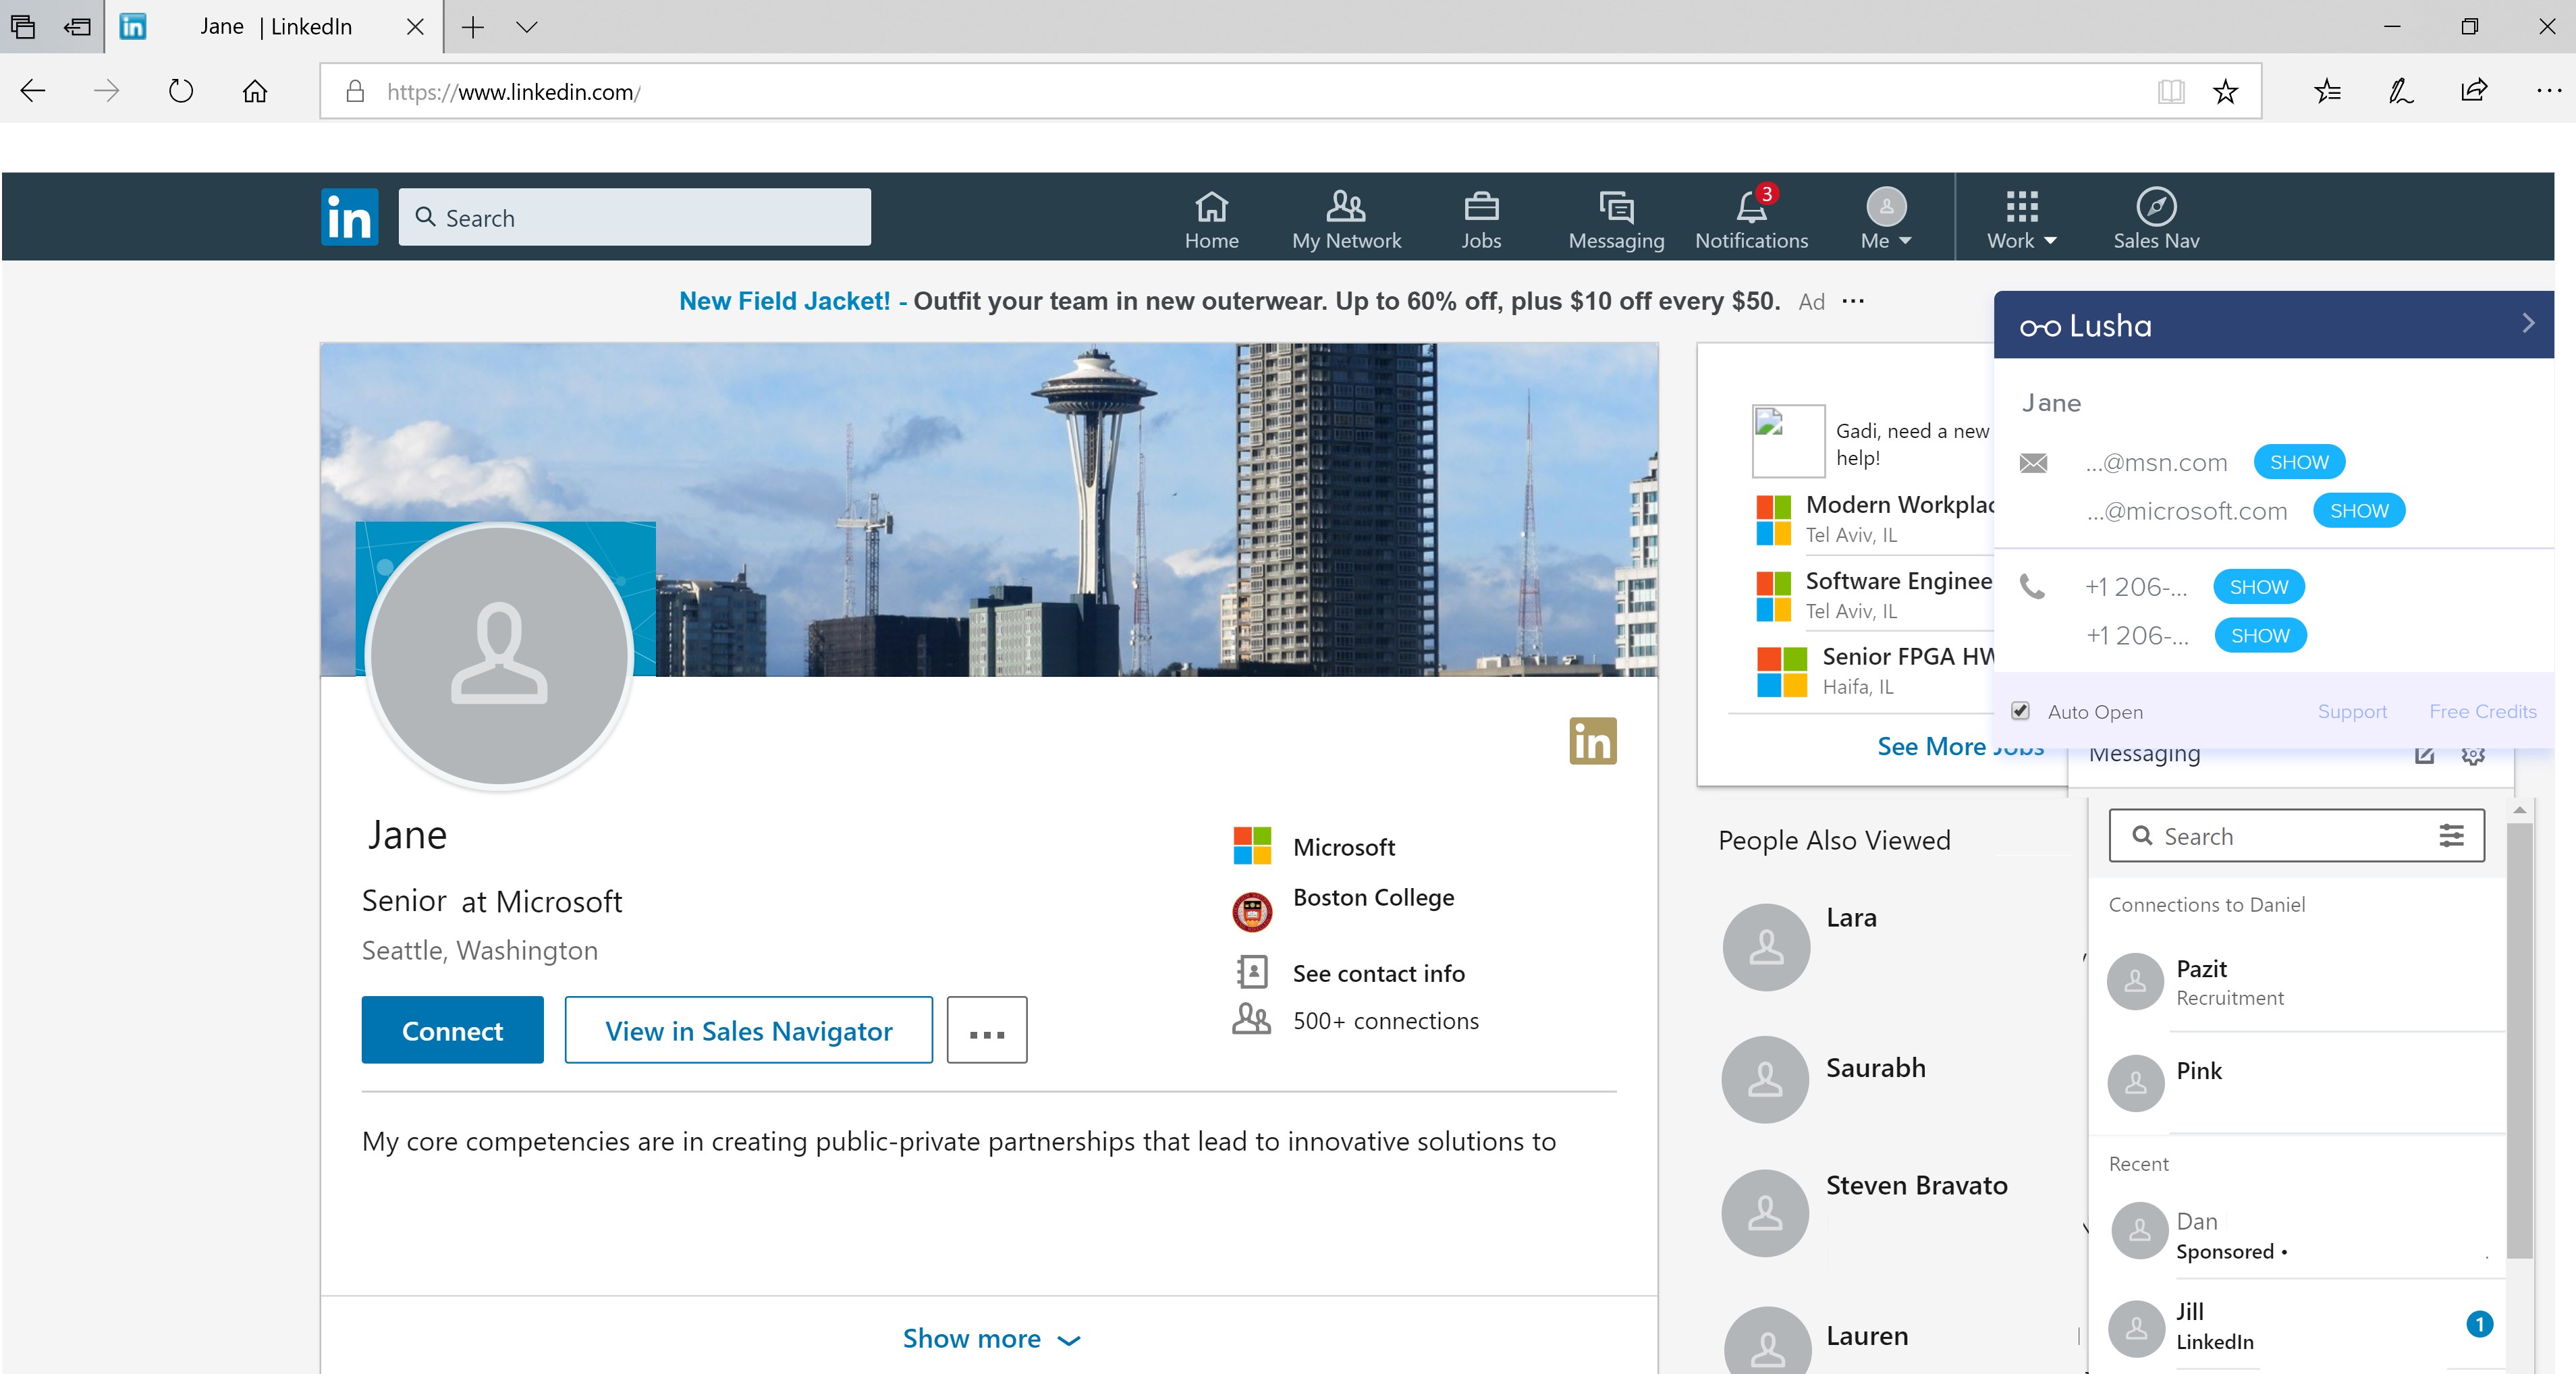Select Home in navigation bar
Viewport: 2576px width, 1374px height.
coord(1211,219)
